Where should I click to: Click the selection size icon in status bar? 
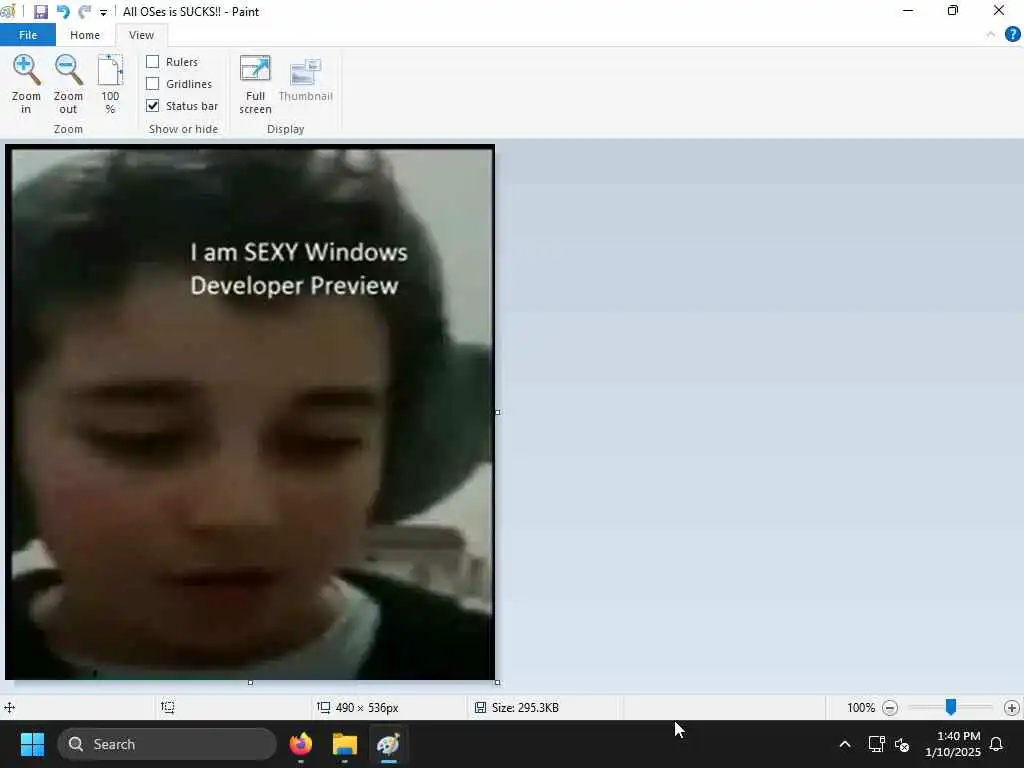pos(168,707)
